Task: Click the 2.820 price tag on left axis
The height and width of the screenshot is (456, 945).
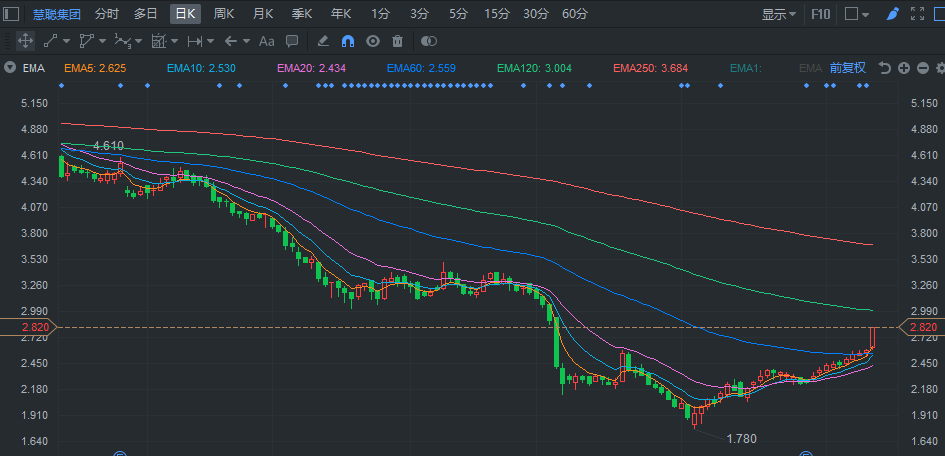Action: click(x=28, y=327)
